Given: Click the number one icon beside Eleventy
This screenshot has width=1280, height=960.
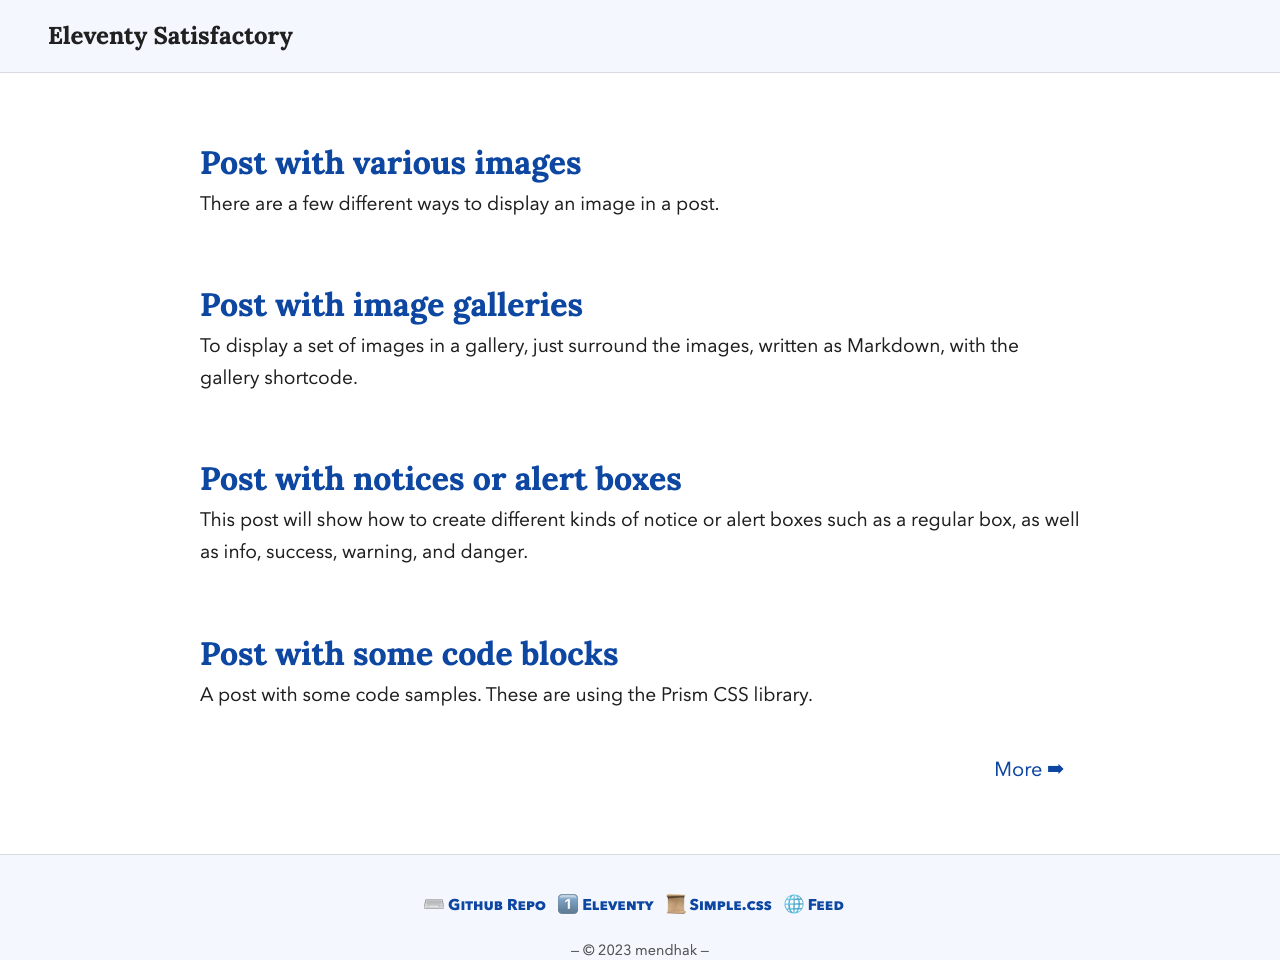Looking at the screenshot, I should pyautogui.click(x=568, y=904).
